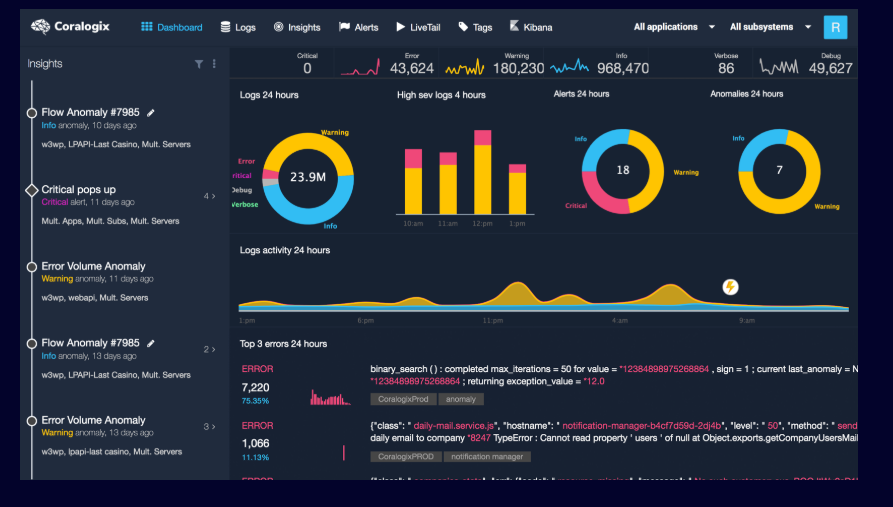893x507 pixels.
Task: Open the binary_search error message
Action: click(614, 375)
